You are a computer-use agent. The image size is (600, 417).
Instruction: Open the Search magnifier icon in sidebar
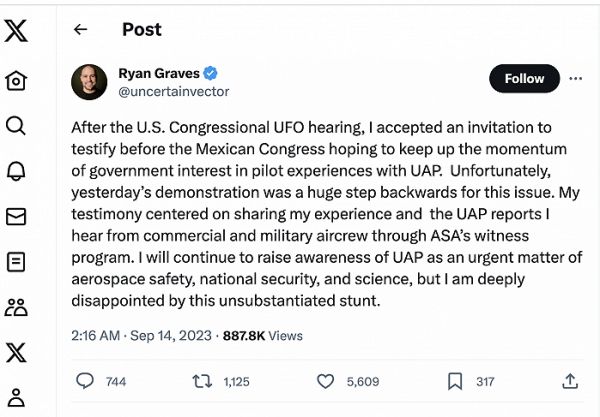(x=16, y=126)
